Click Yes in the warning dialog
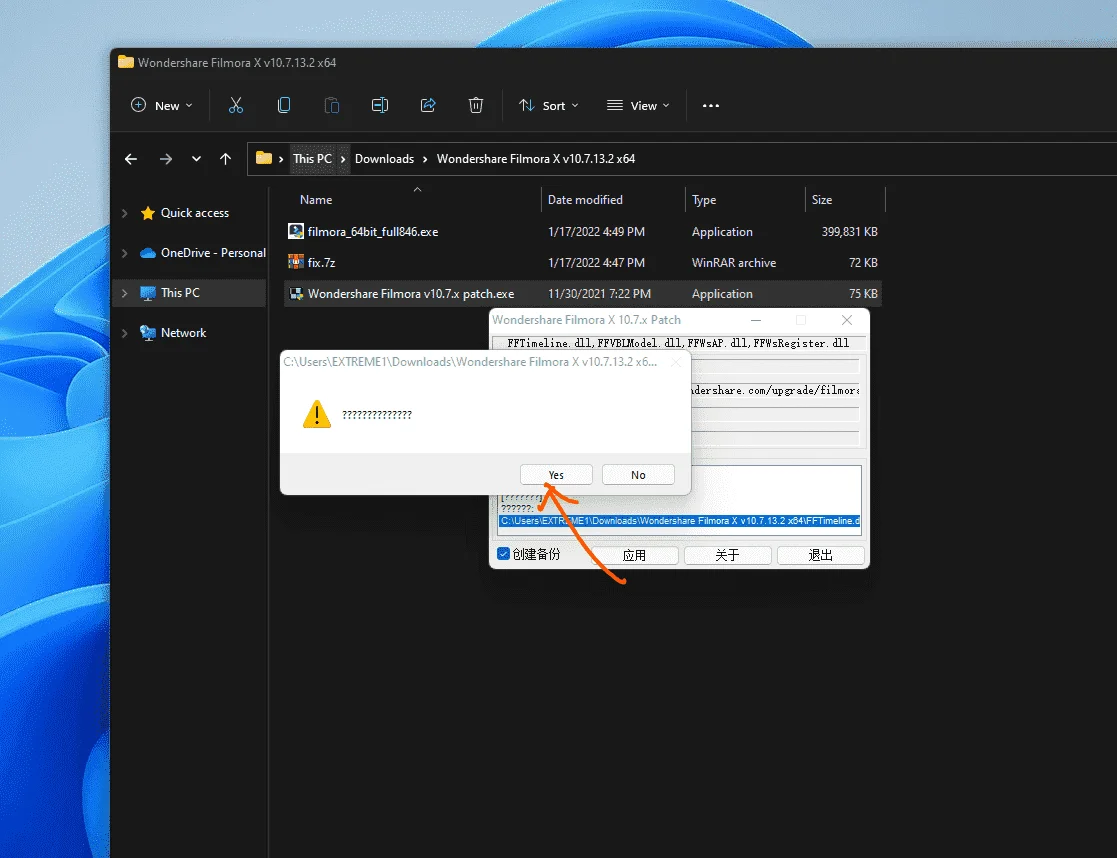Image resolution: width=1117 pixels, height=858 pixels. [x=556, y=475]
